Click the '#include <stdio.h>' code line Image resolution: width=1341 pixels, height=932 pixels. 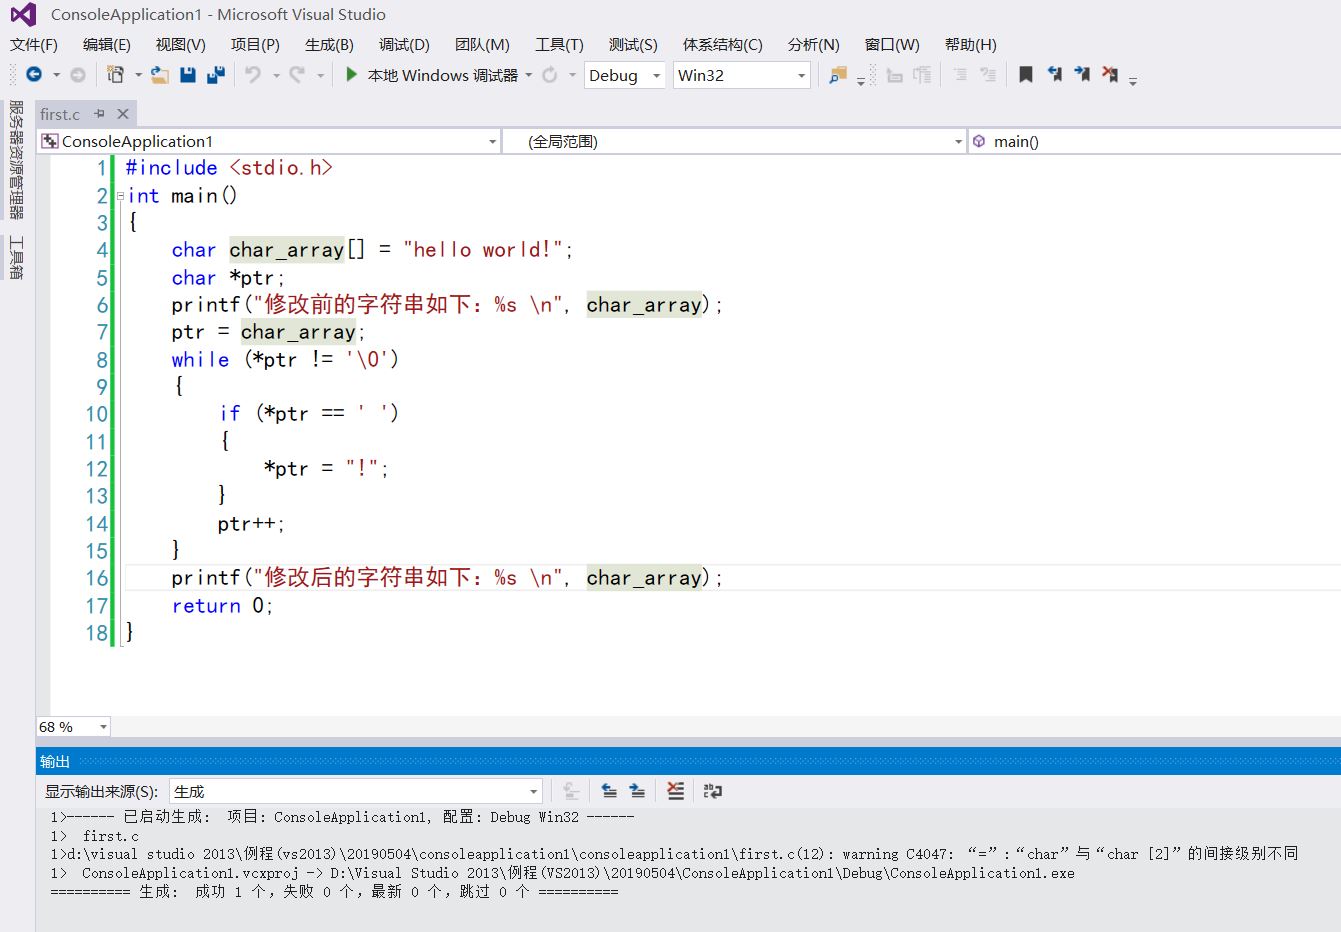229,168
